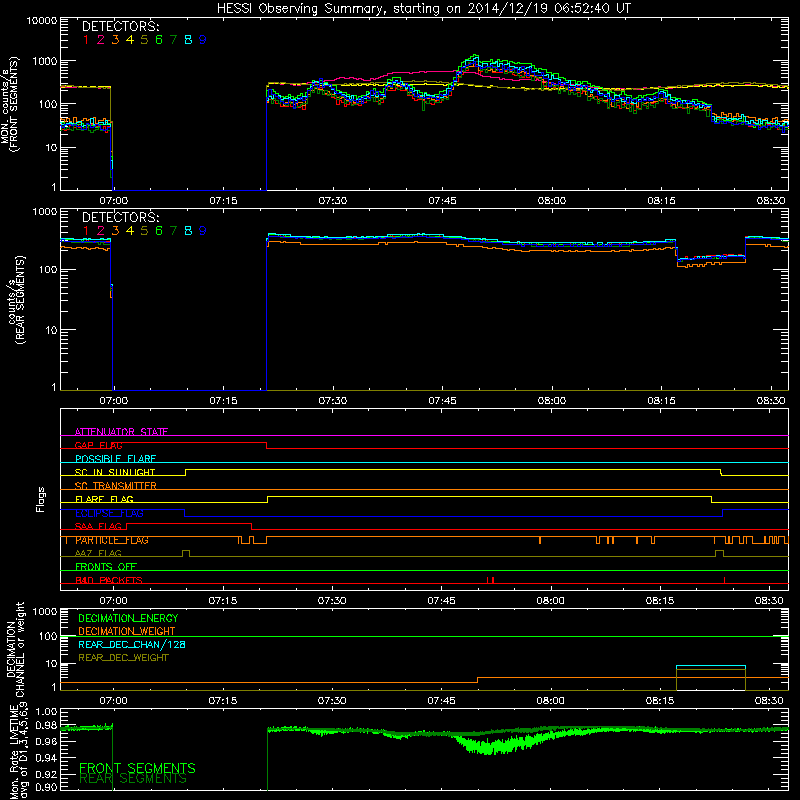Screen dimensions: 800x800
Task: Select the BAD_PACKETS flag label
Action: [x=109, y=580]
